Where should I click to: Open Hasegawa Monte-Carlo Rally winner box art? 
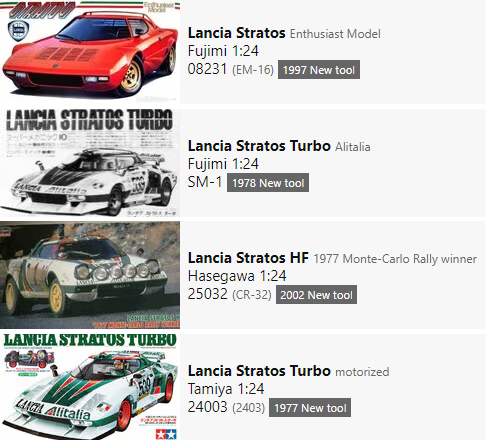click(90, 275)
